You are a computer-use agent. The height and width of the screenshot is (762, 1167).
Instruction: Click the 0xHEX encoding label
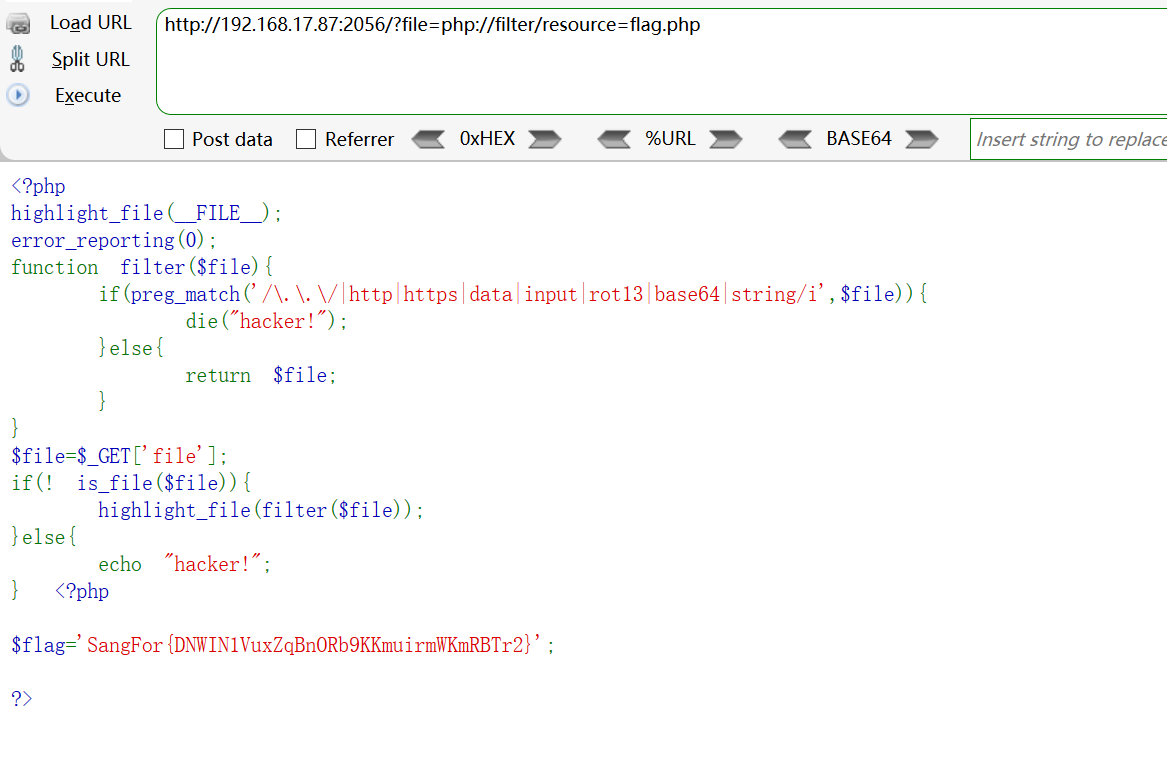(x=487, y=138)
